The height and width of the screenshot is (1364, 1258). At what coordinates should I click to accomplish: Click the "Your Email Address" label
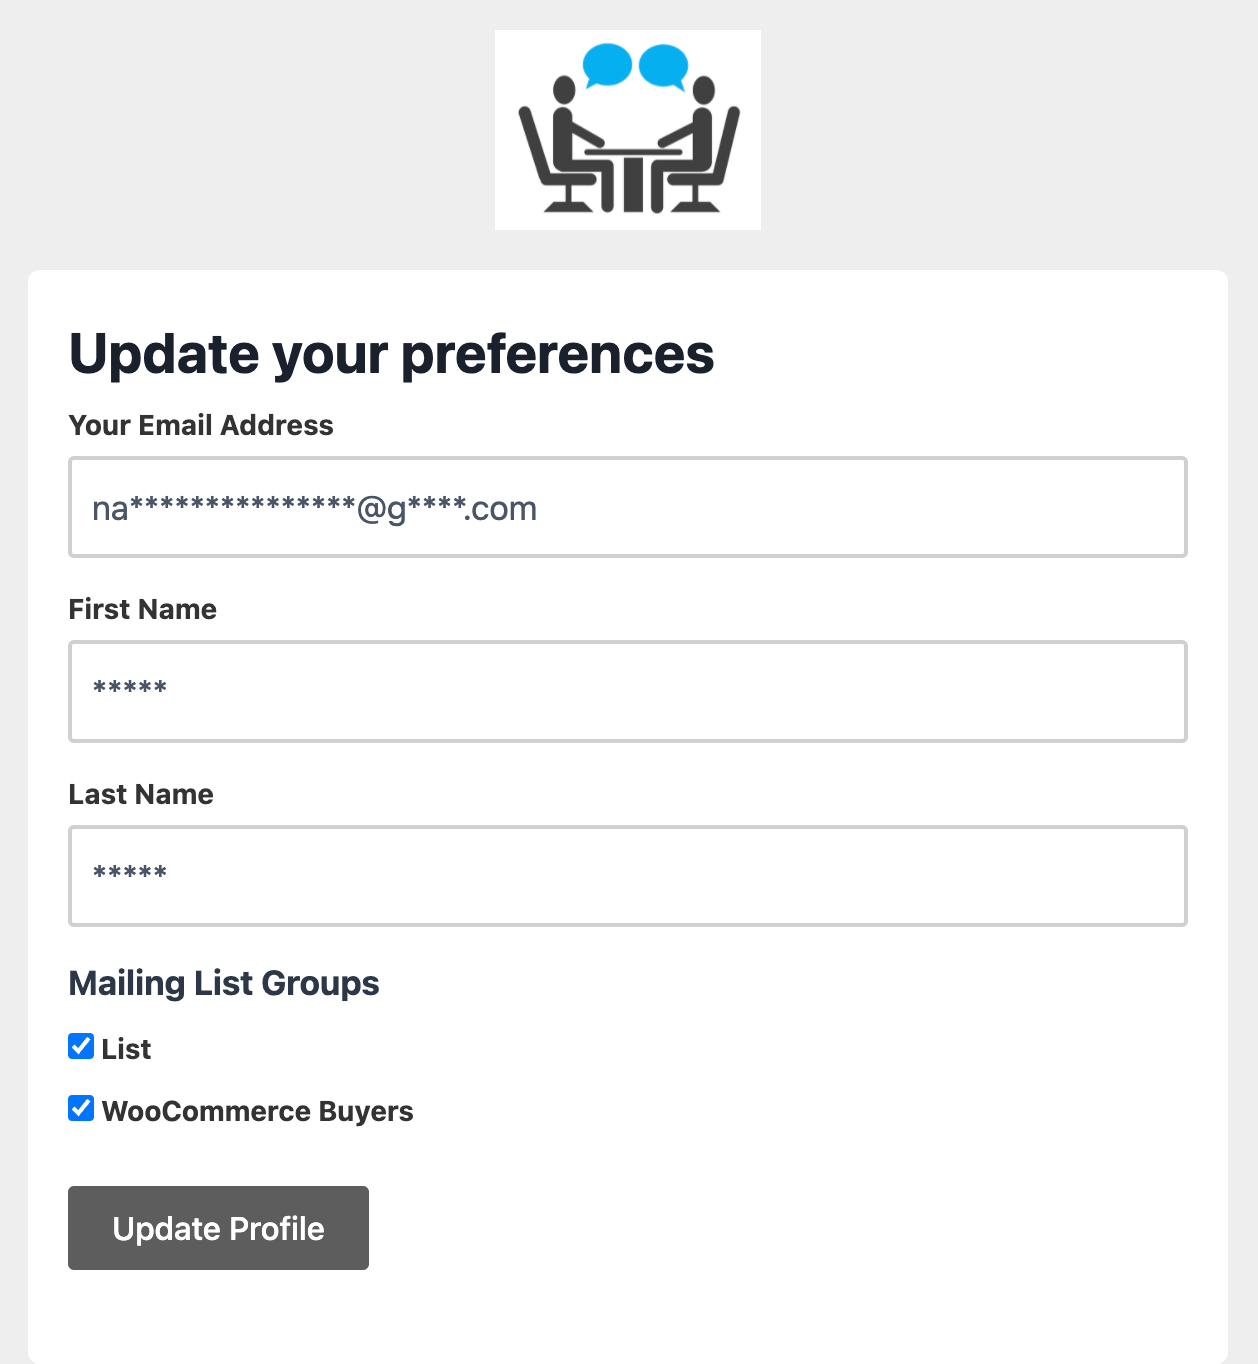coord(201,425)
